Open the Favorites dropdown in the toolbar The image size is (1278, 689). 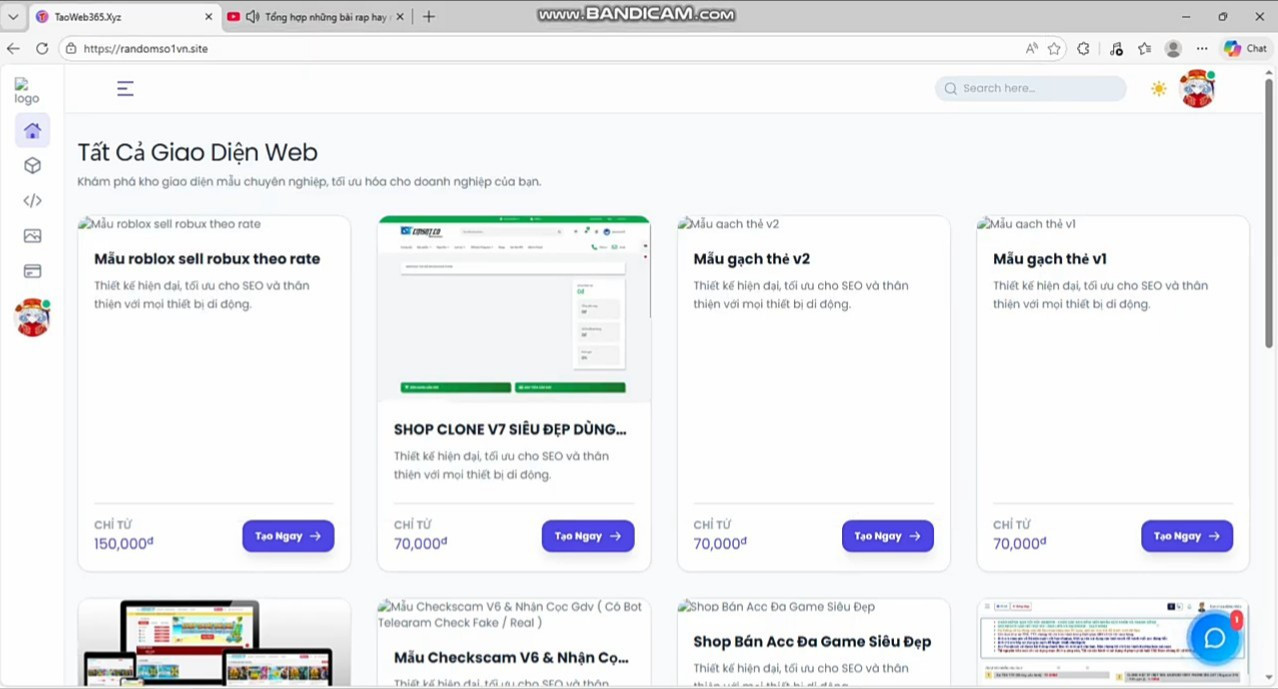click(1146, 48)
